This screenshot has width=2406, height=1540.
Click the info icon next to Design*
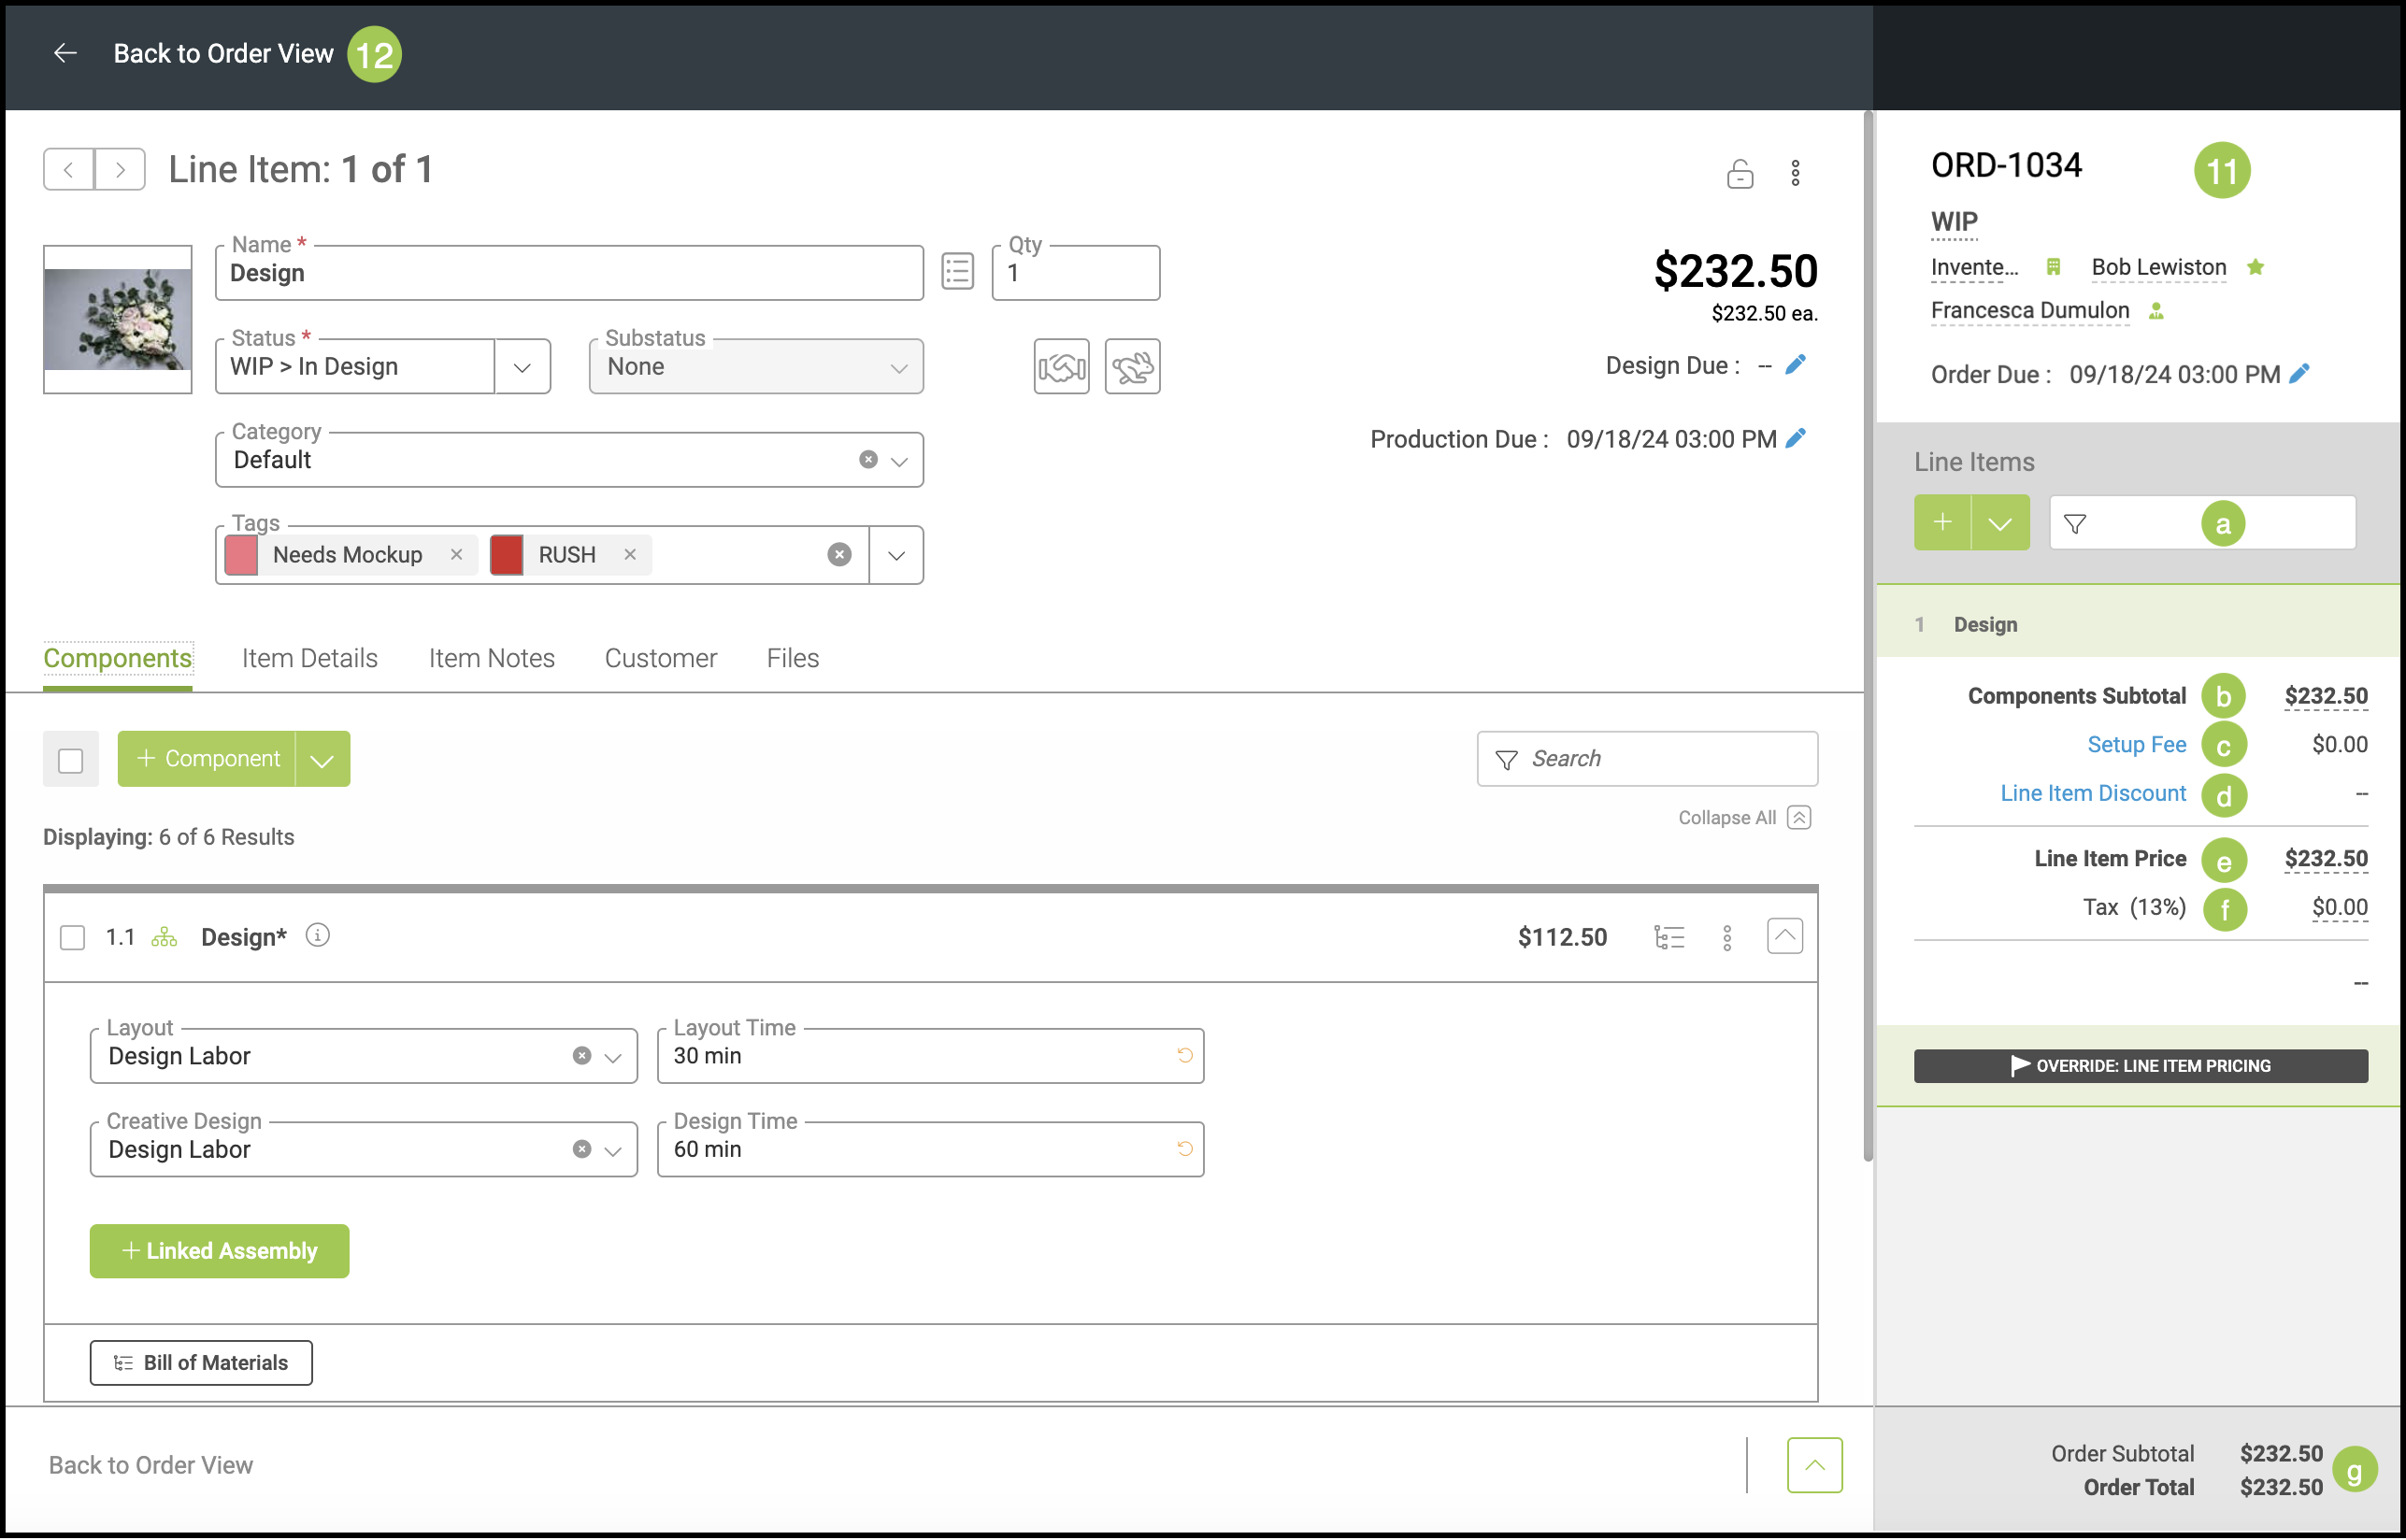tap(317, 936)
